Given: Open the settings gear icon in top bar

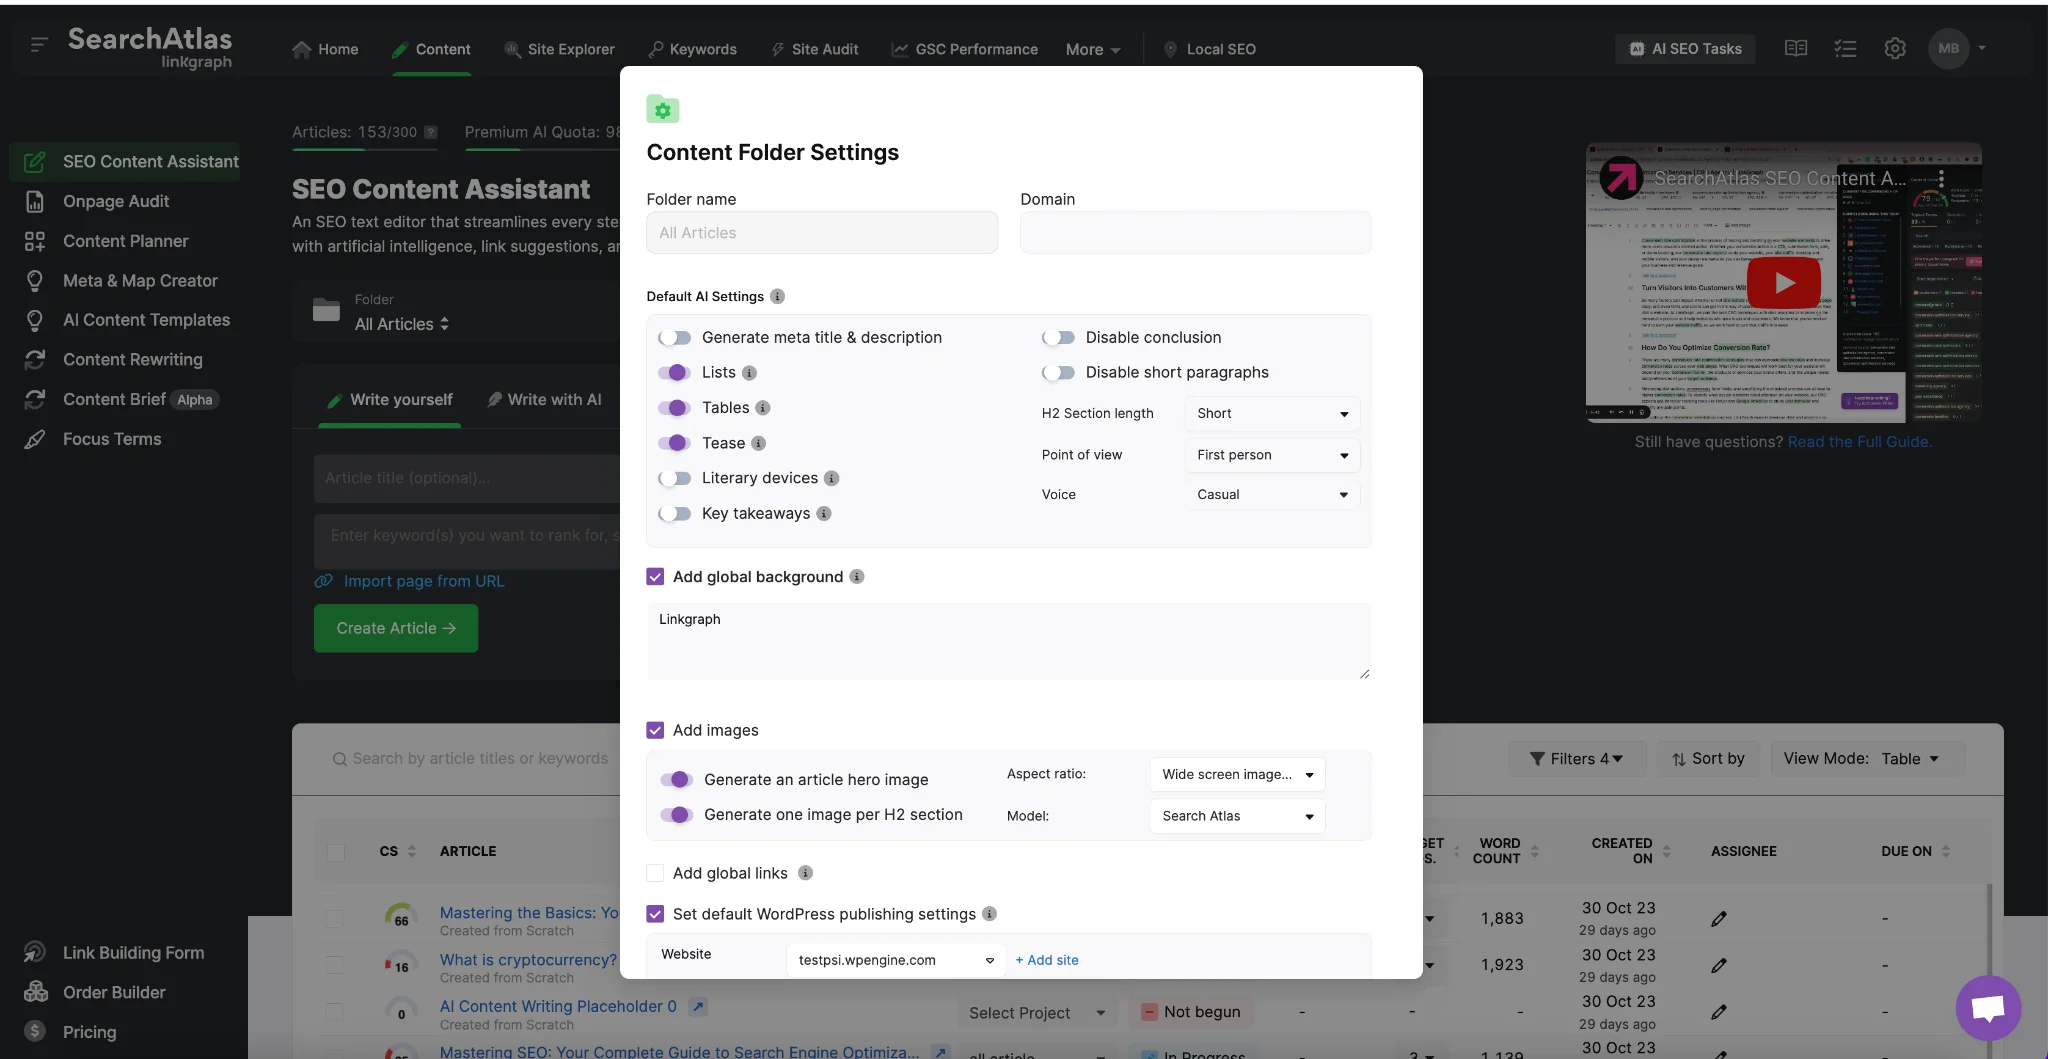Looking at the screenshot, I should click(1894, 48).
